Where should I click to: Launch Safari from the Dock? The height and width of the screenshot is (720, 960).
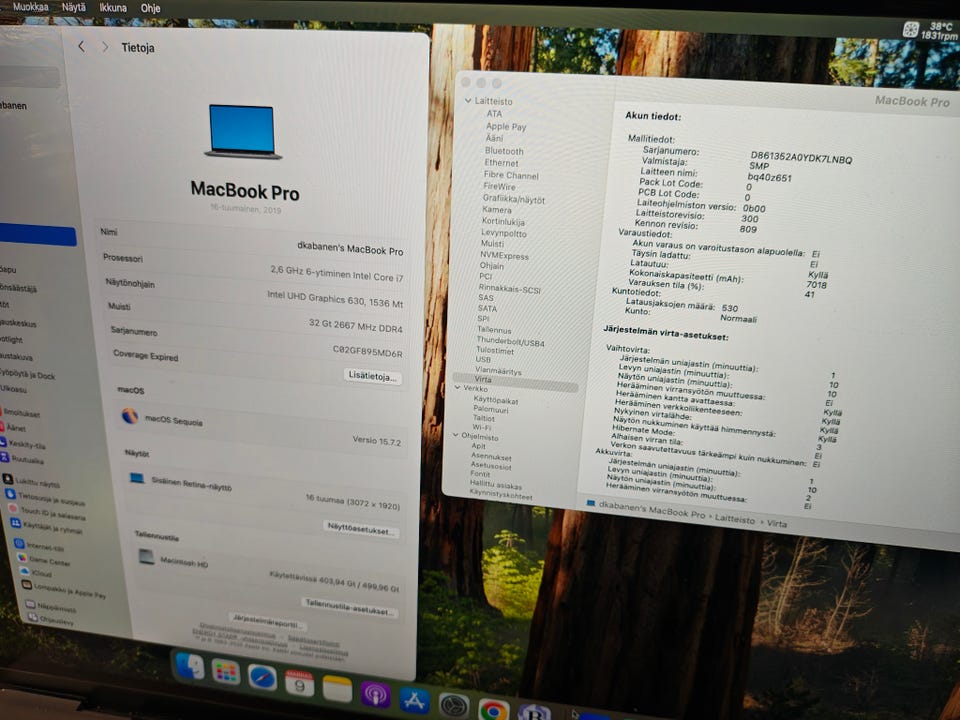(263, 677)
